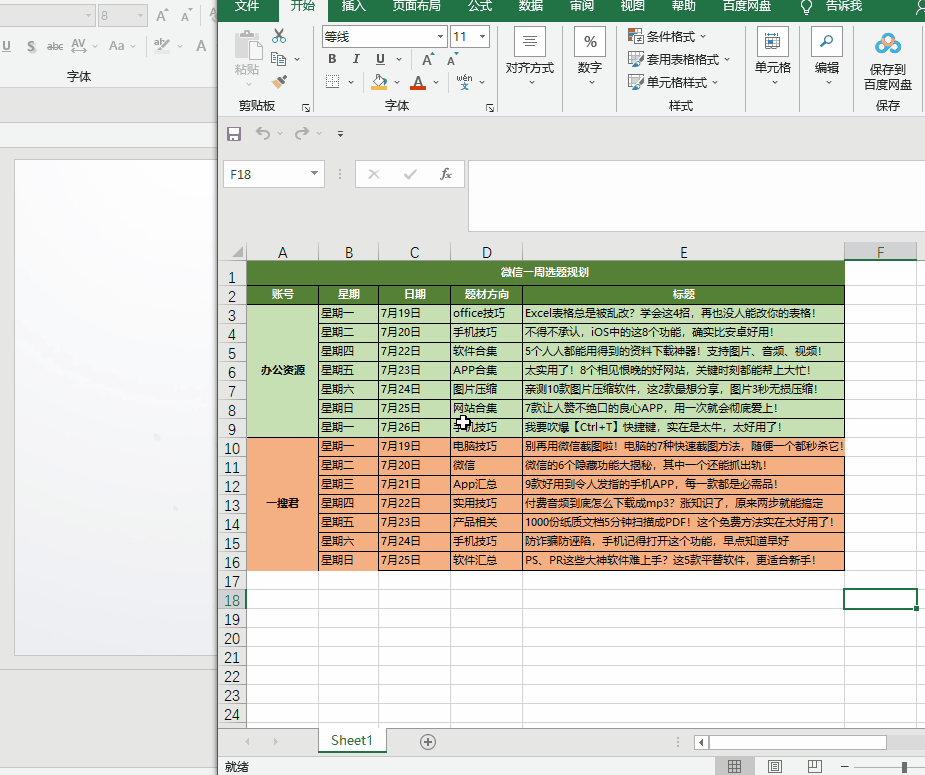Select the Sheet1 worksheet tab
The height and width of the screenshot is (775, 925).
click(x=352, y=740)
